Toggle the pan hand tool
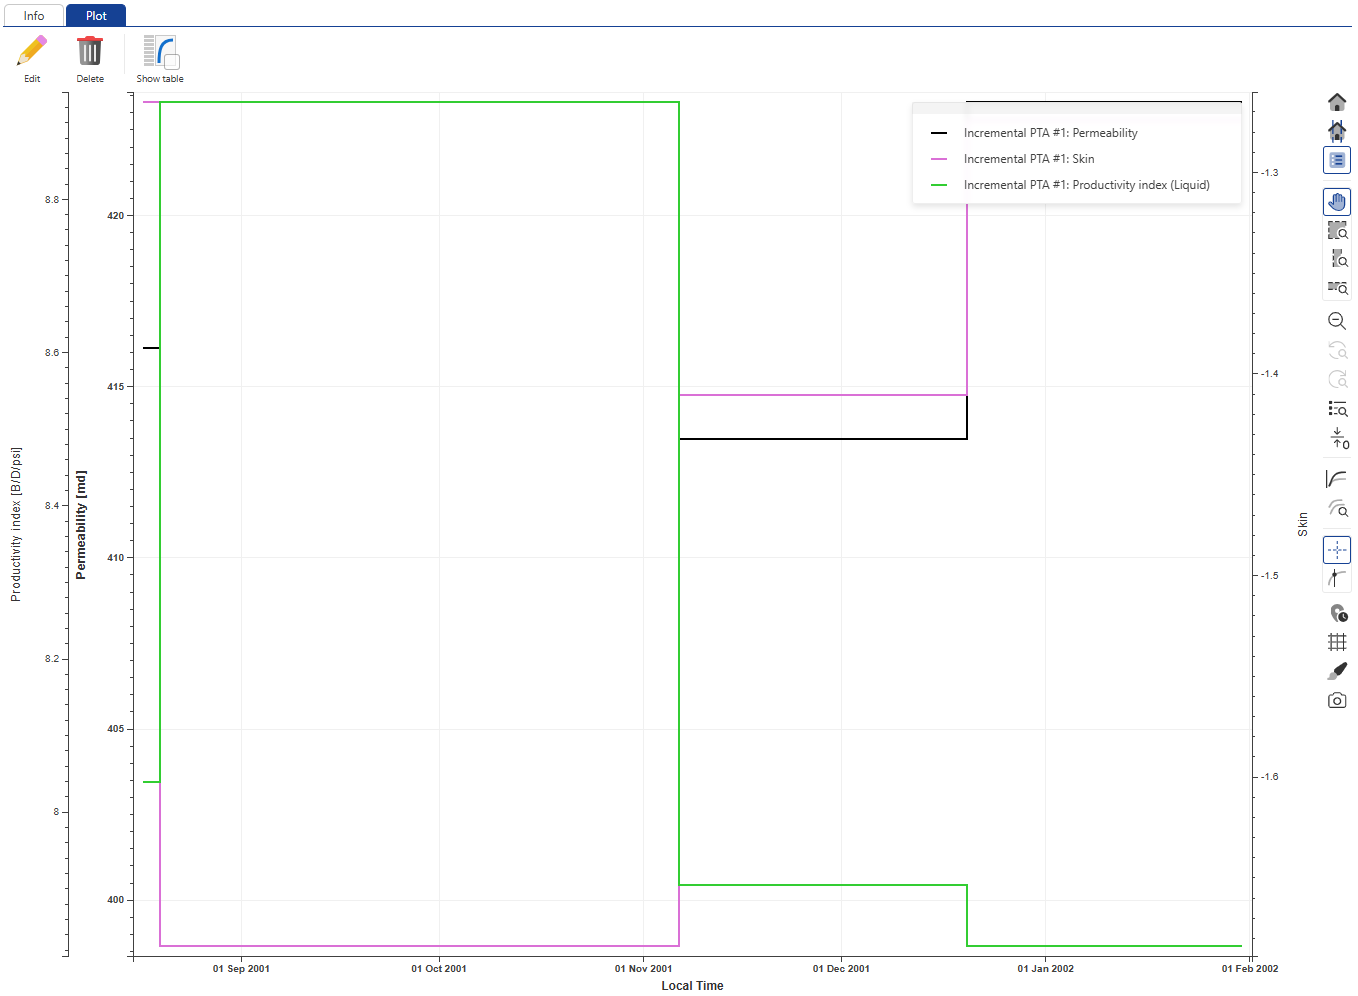1358x996 pixels. coord(1337,202)
